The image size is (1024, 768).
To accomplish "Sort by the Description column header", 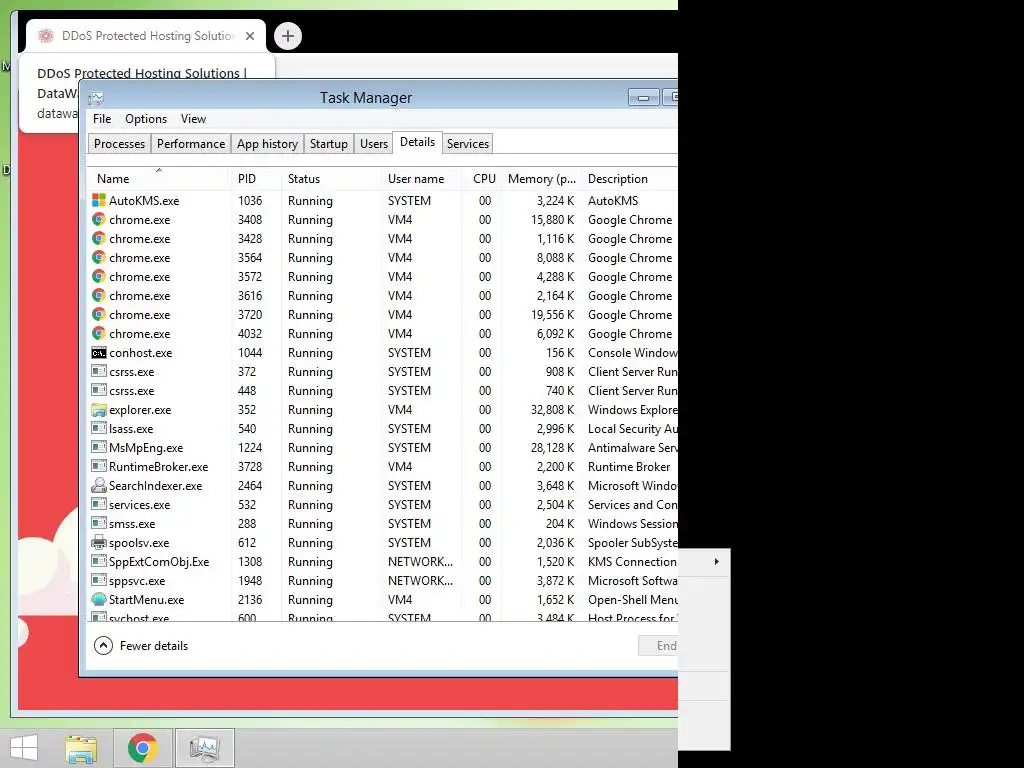I will (x=630, y=178).
